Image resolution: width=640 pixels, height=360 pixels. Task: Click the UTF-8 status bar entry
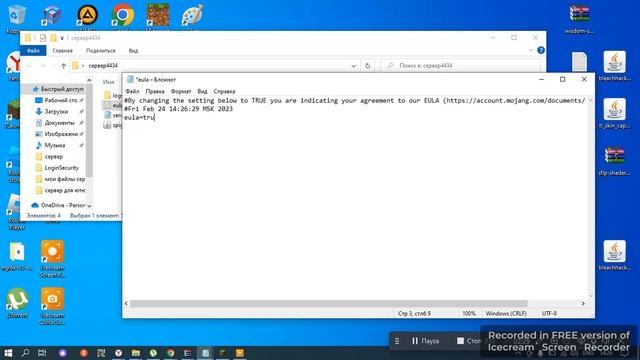tap(549, 313)
